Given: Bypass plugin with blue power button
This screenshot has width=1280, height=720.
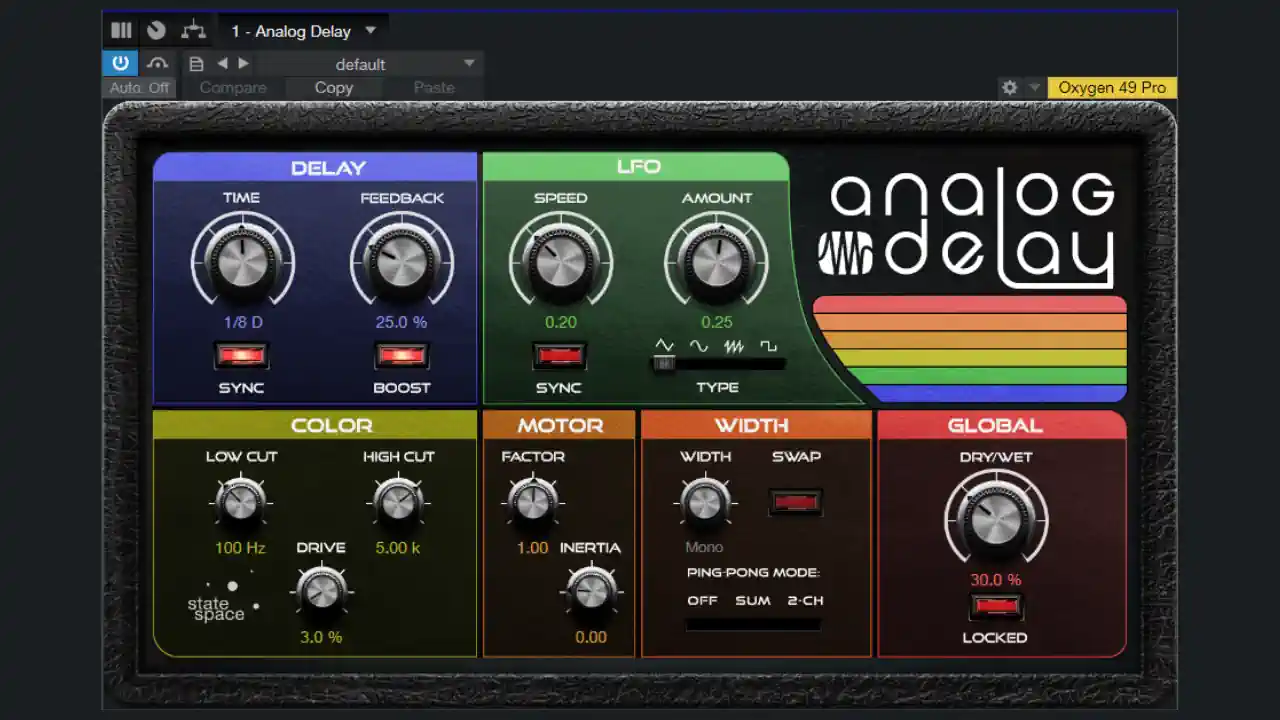Looking at the screenshot, I should coord(120,63).
